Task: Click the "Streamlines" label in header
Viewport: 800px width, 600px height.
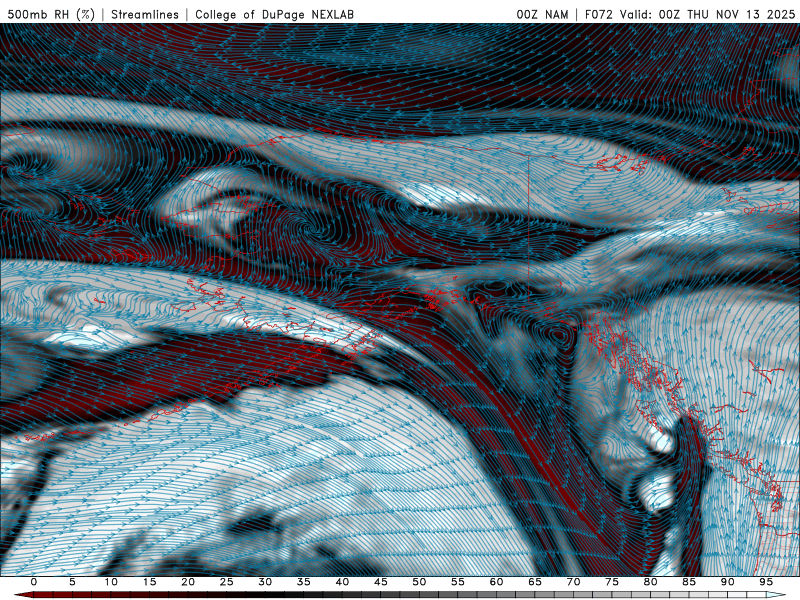Action: pos(145,14)
